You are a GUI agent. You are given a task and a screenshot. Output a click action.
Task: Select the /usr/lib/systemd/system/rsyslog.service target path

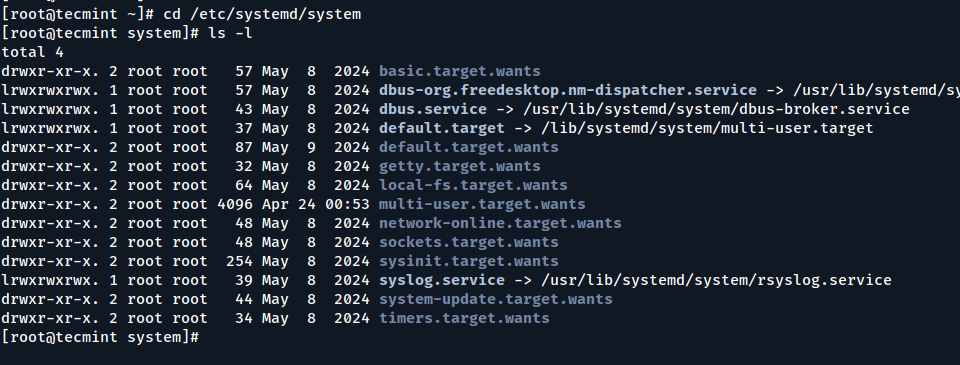(716, 280)
